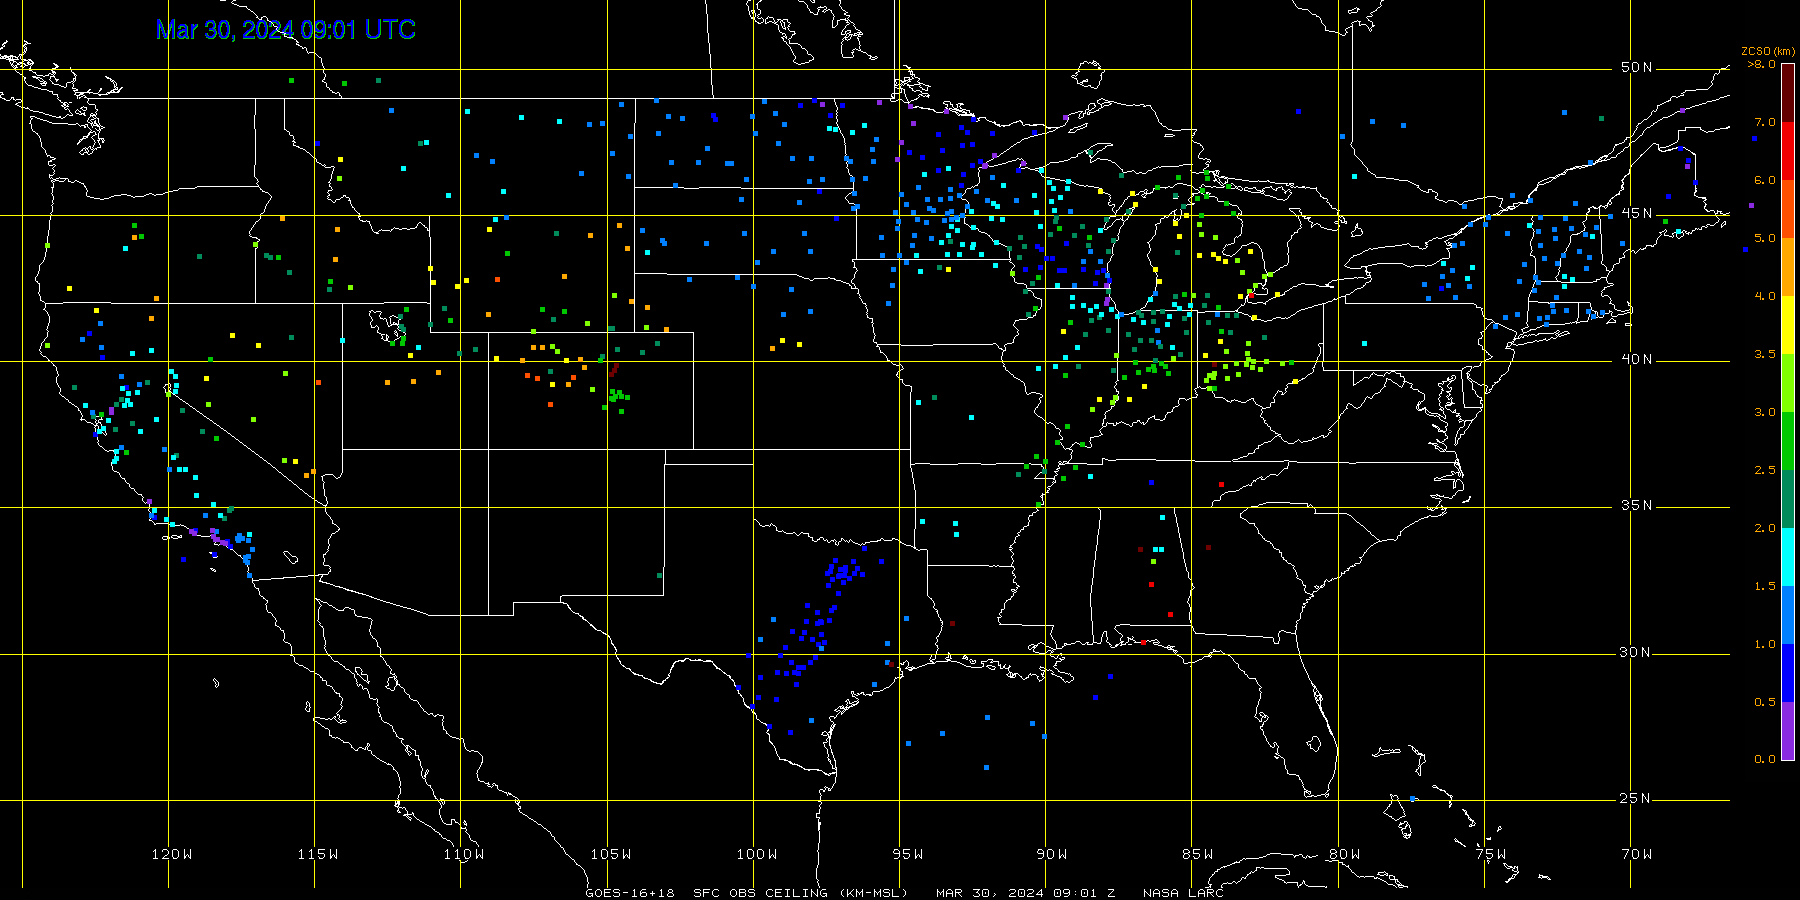Click the 40 N latitude label
Screen dimensions: 1800x900
(1636, 359)
